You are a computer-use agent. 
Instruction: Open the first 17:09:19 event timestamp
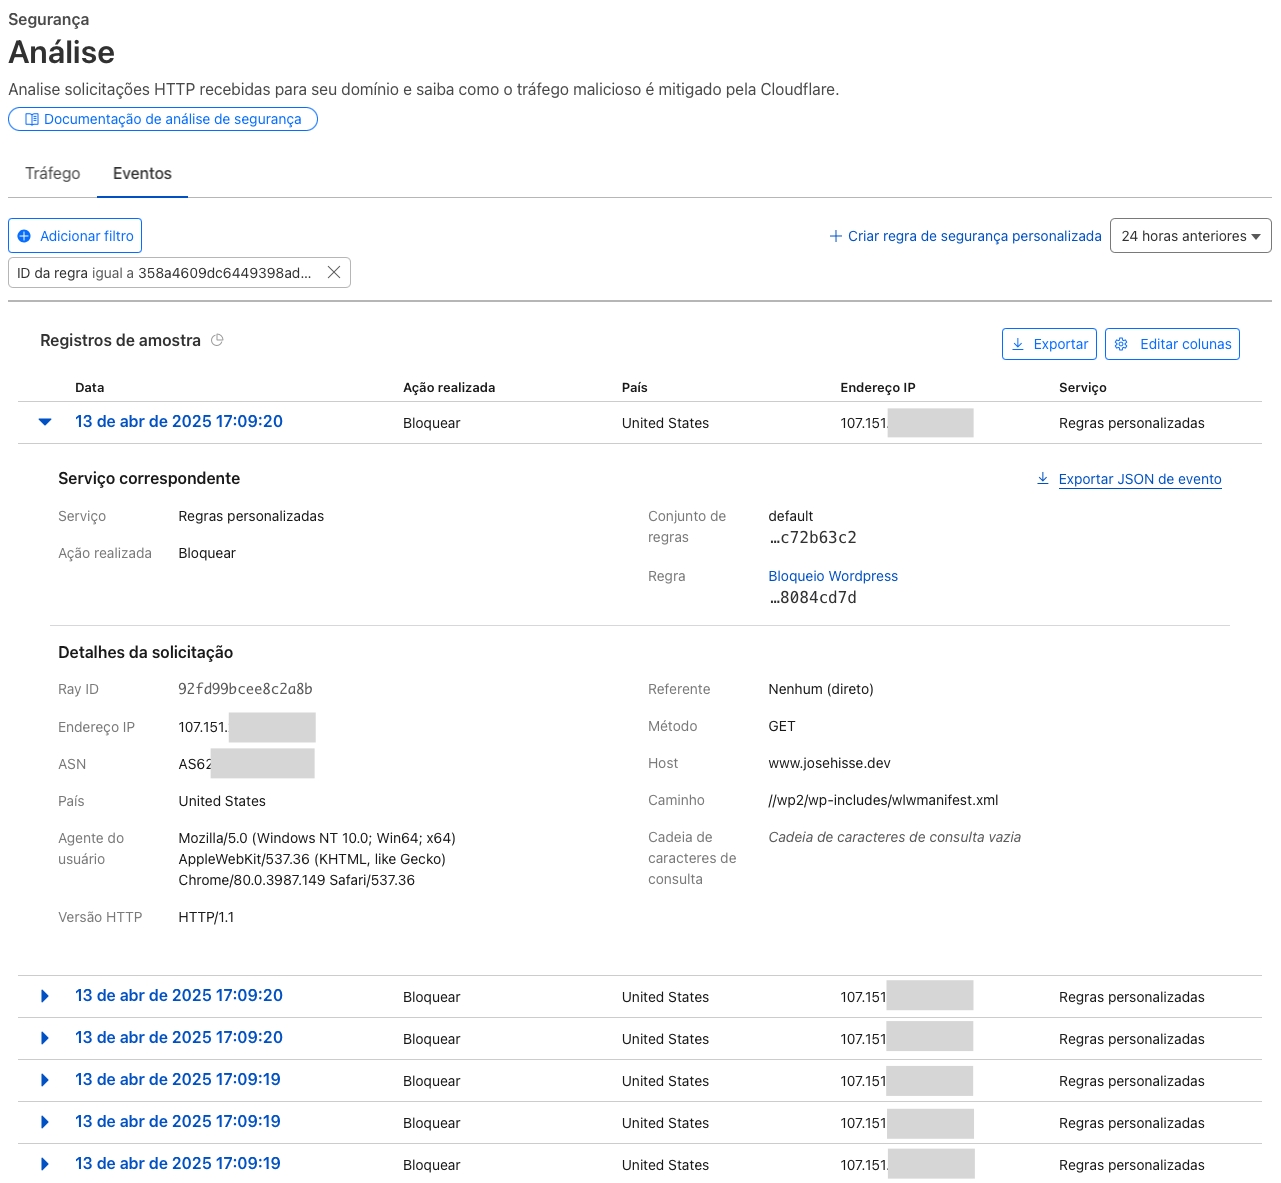point(178,1080)
